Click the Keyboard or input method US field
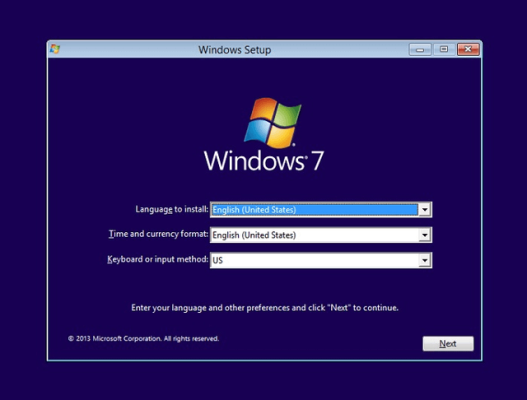527x400 pixels. [321, 260]
